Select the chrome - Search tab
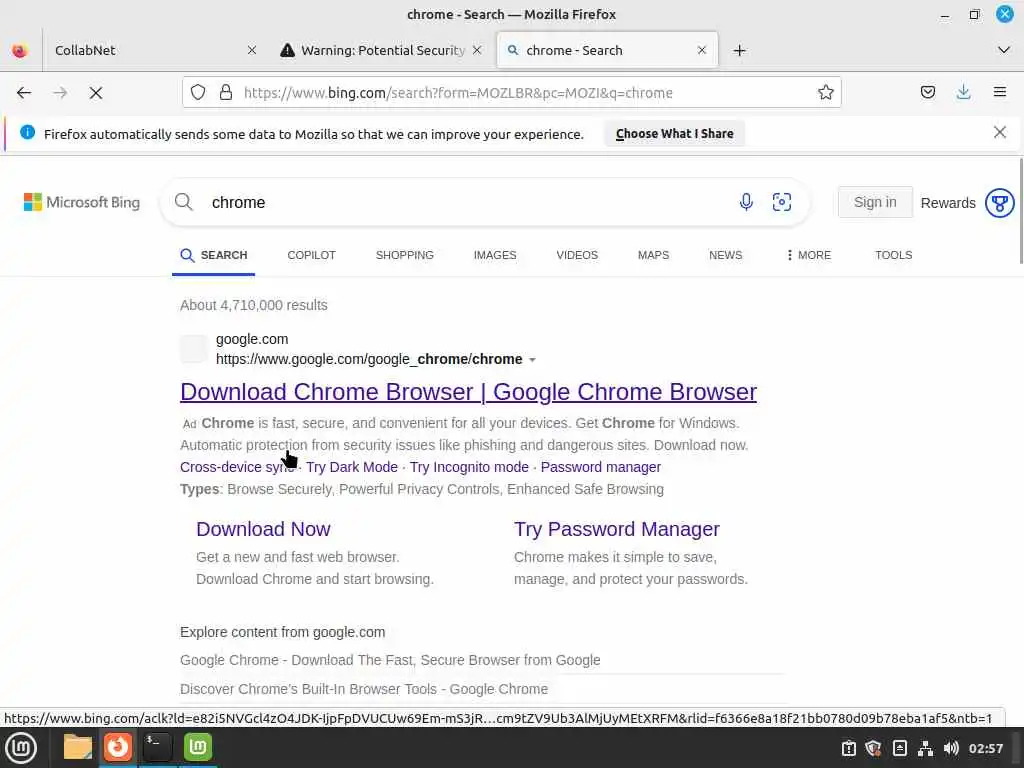1024x768 pixels. [607, 50]
